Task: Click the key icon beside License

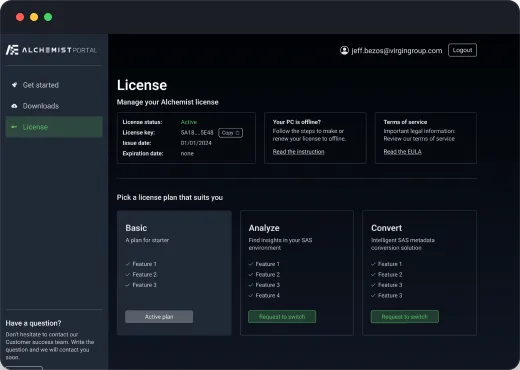Action: (14, 127)
